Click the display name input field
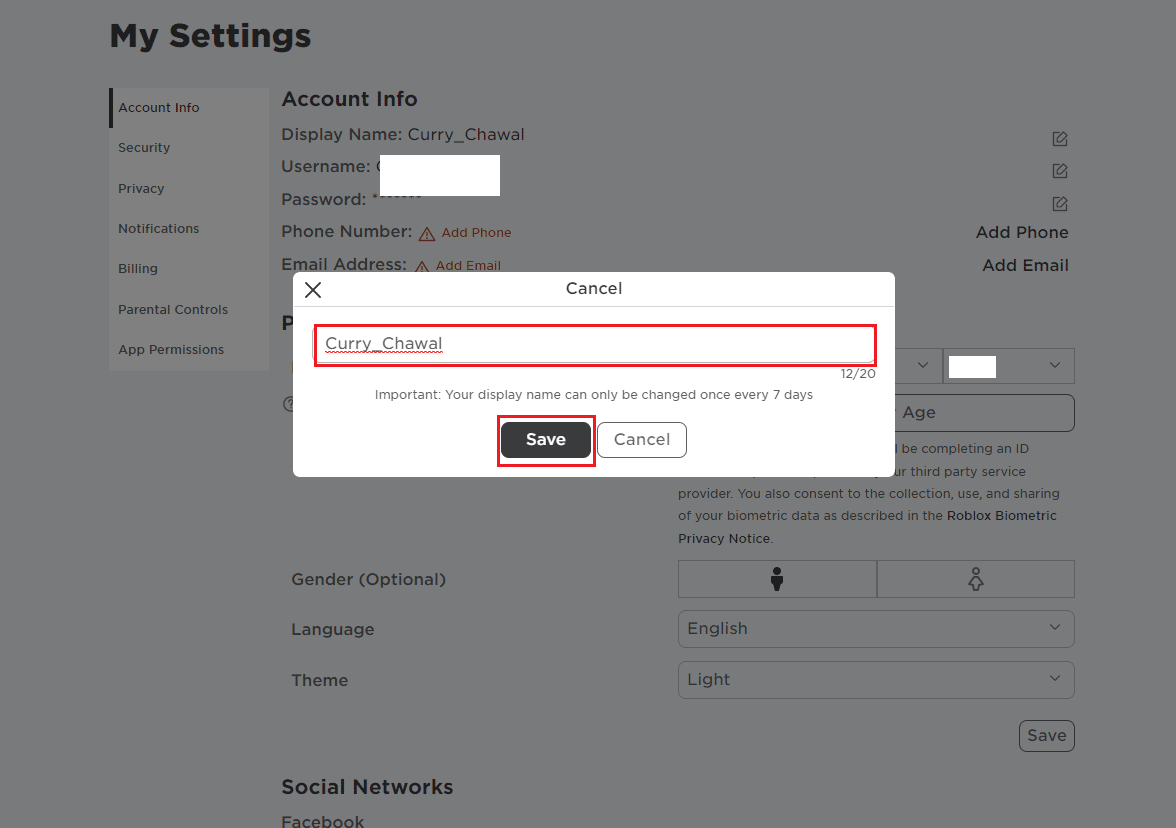Viewport: 1176px width, 828px height. [594, 344]
